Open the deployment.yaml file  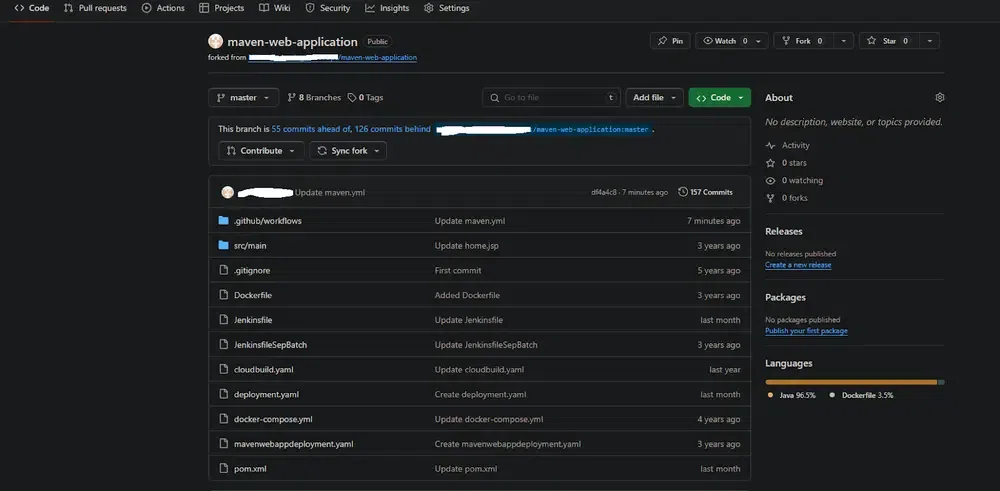point(266,395)
